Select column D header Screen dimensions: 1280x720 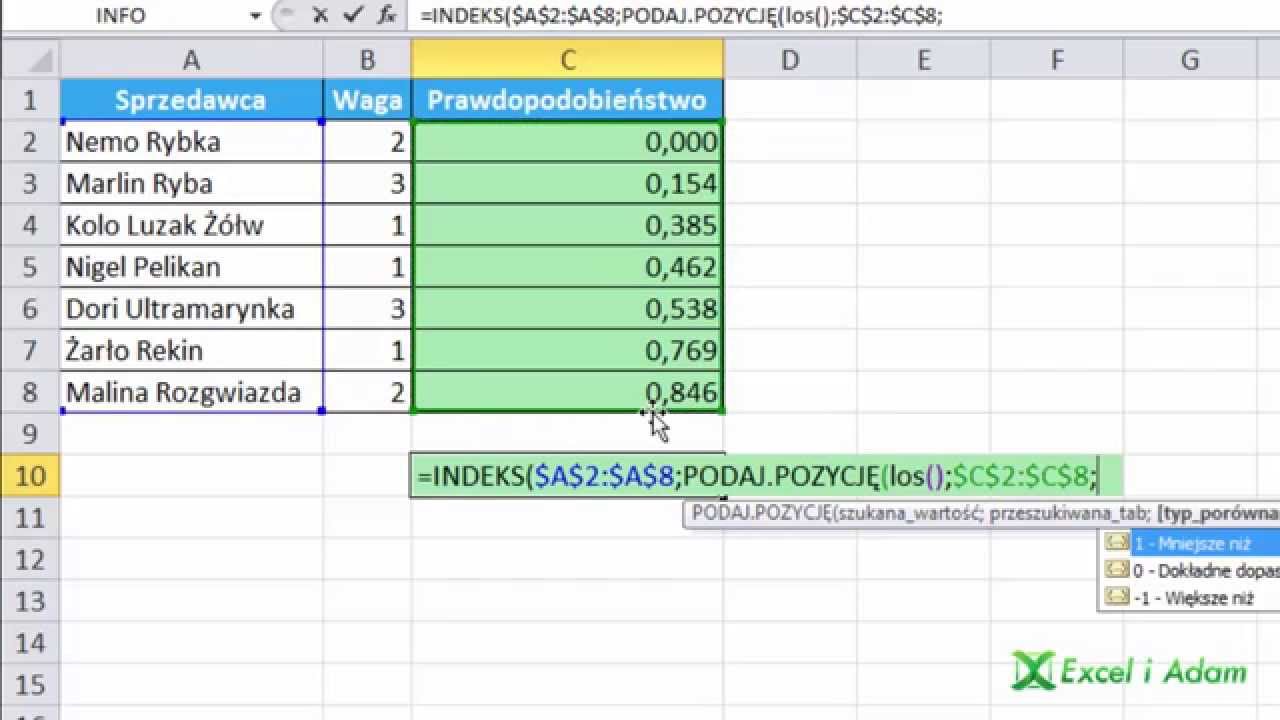(790, 60)
